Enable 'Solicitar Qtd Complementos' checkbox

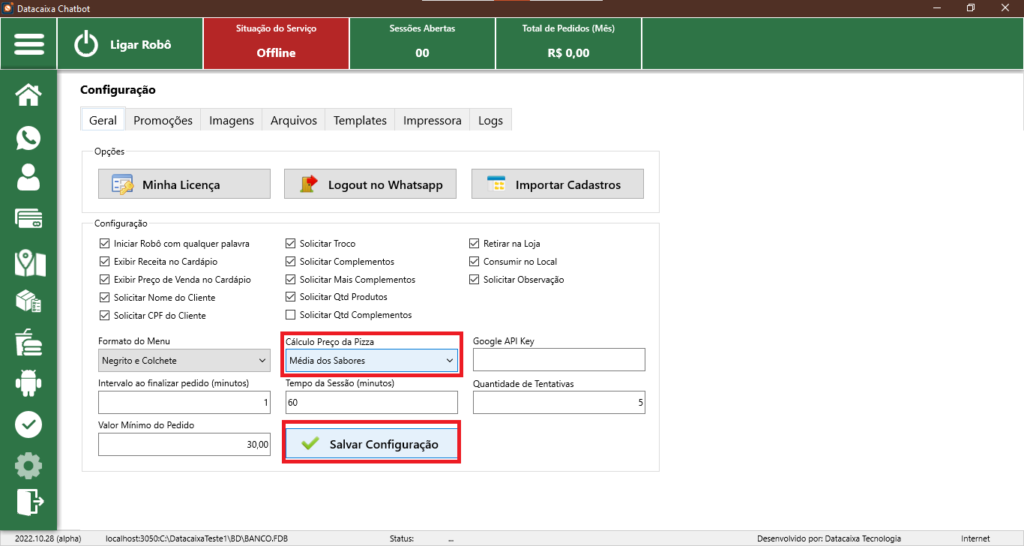(291, 315)
